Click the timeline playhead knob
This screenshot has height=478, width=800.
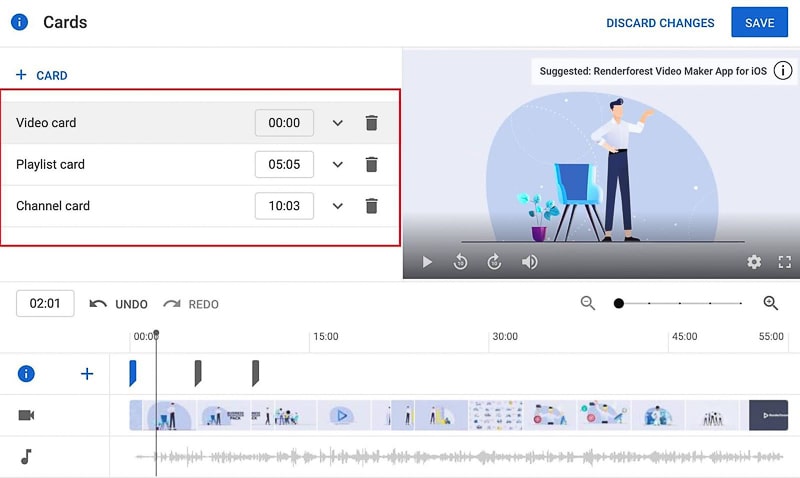tap(156, 333)
